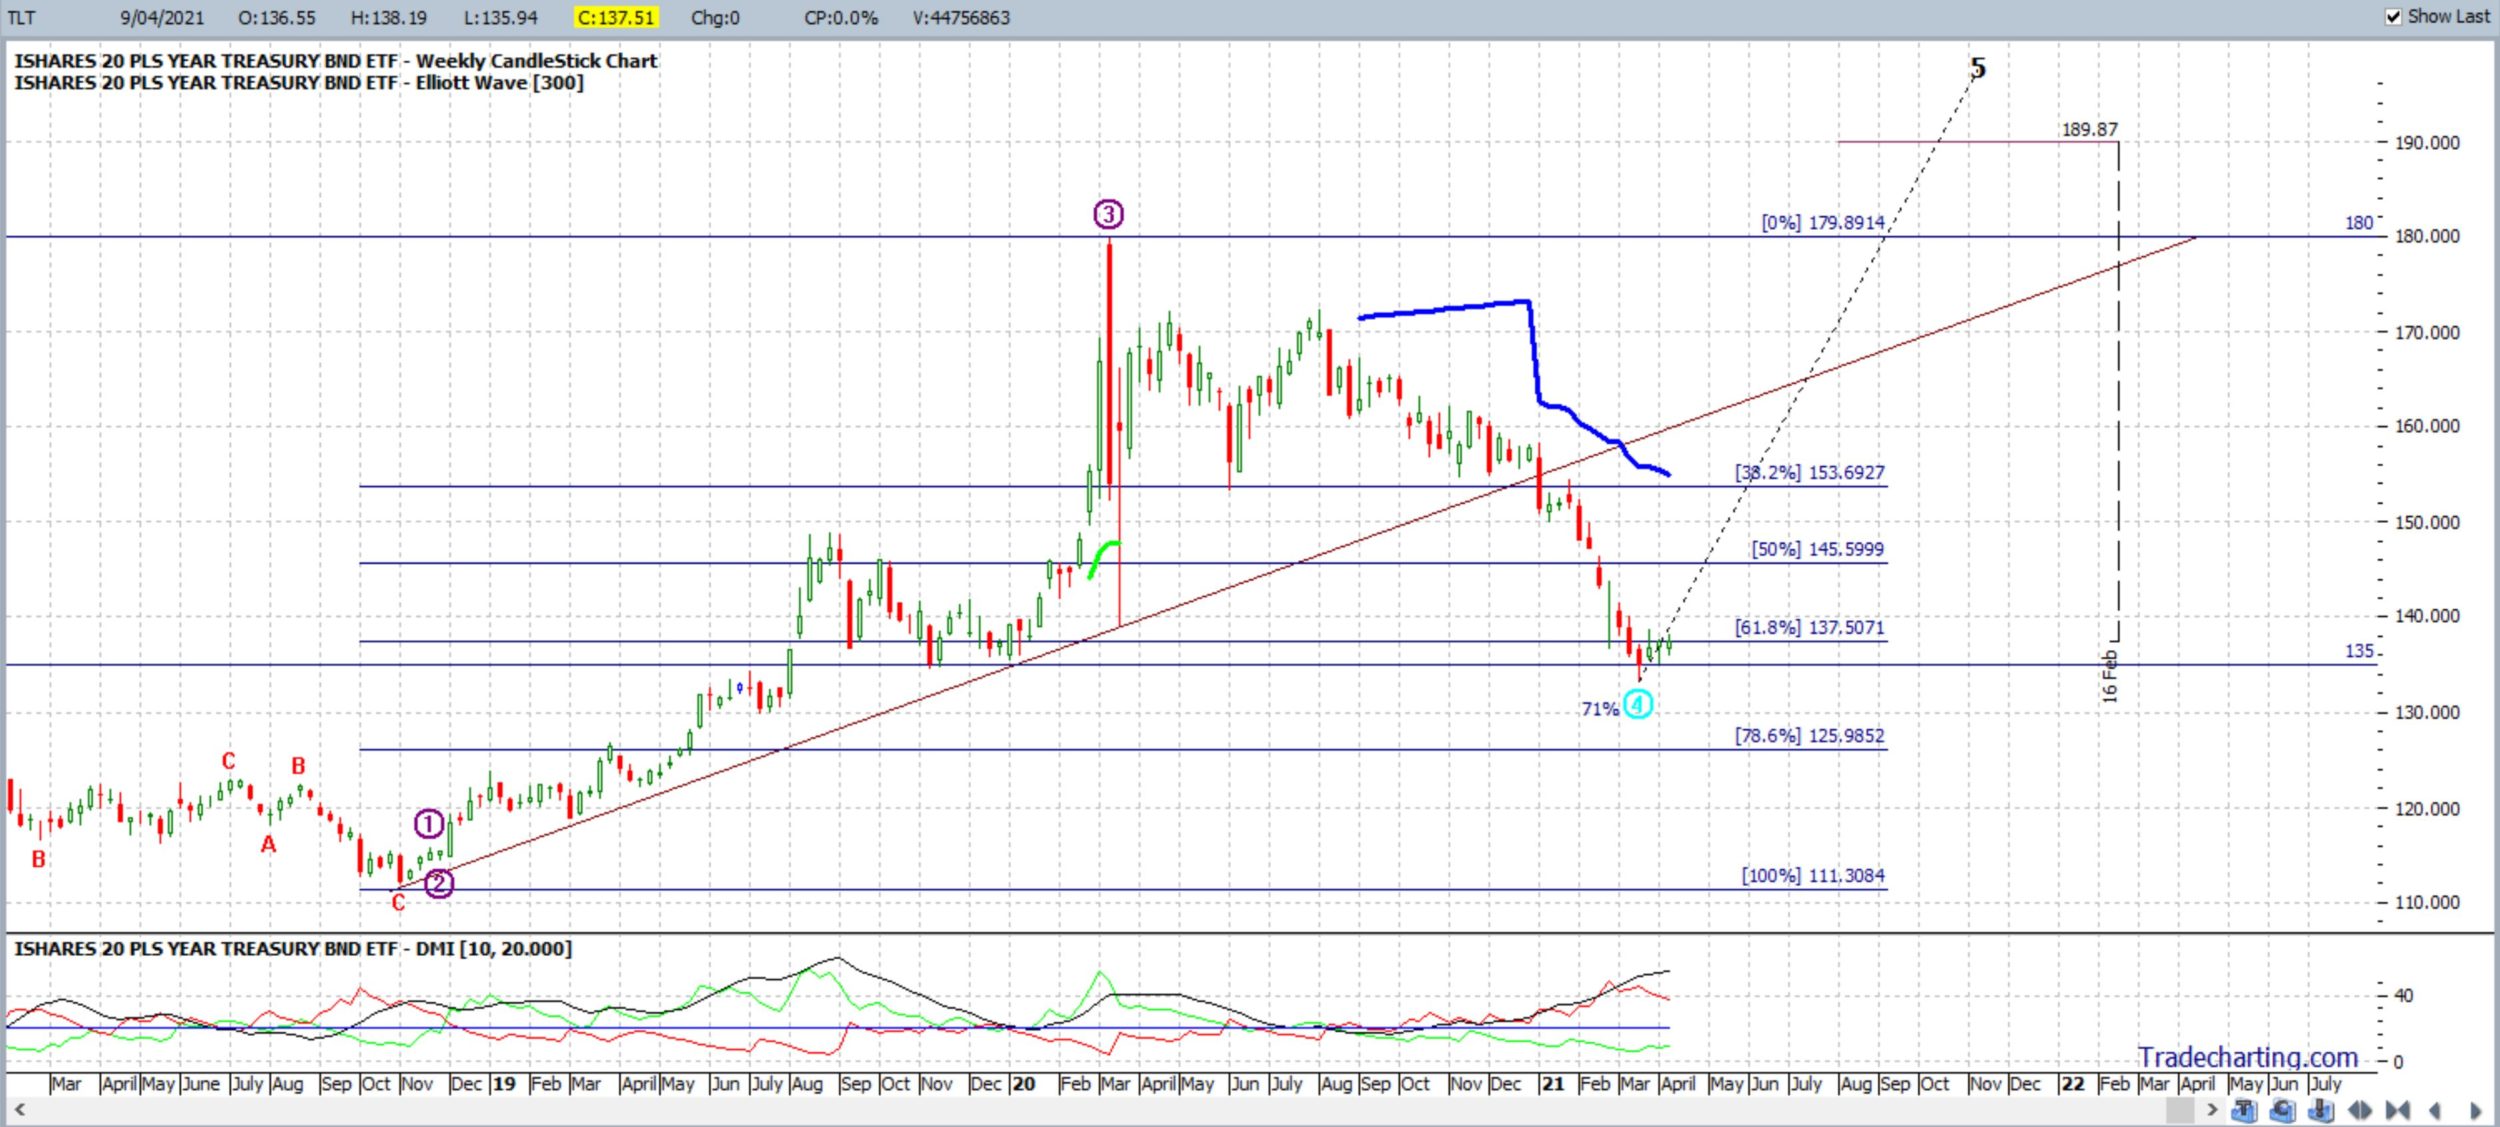
Task: Click the blue C tool icon
Action: point(2283,1110)
